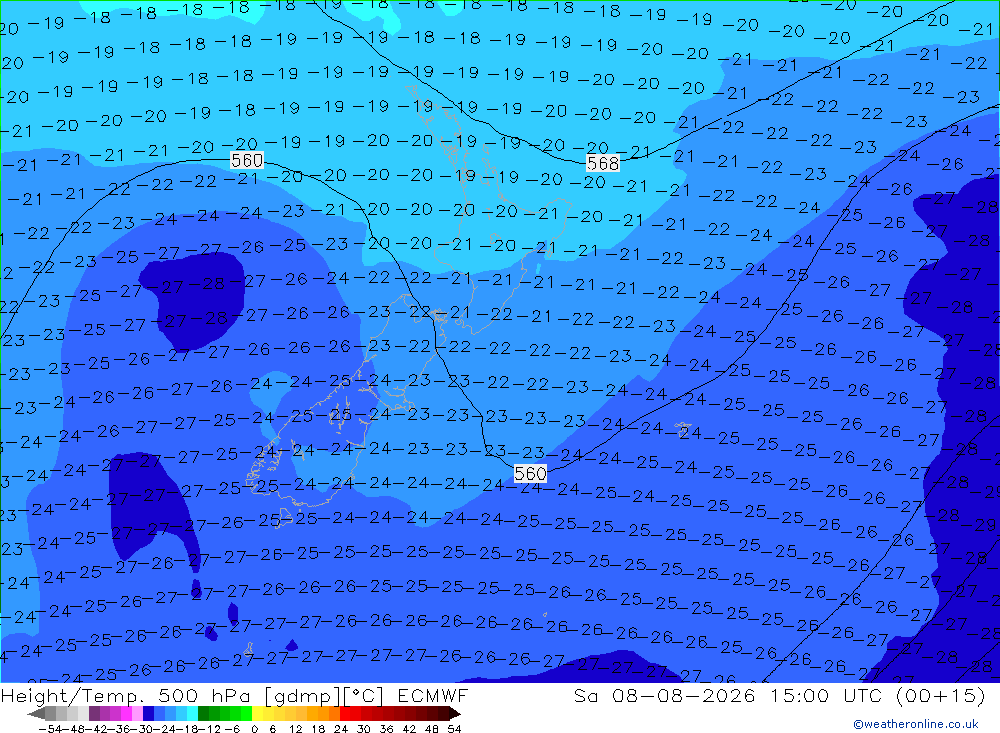Open the weatheronline.co.uk copyright link
This screenshot has width=1000, height=733.
click(x=916, y=723)
